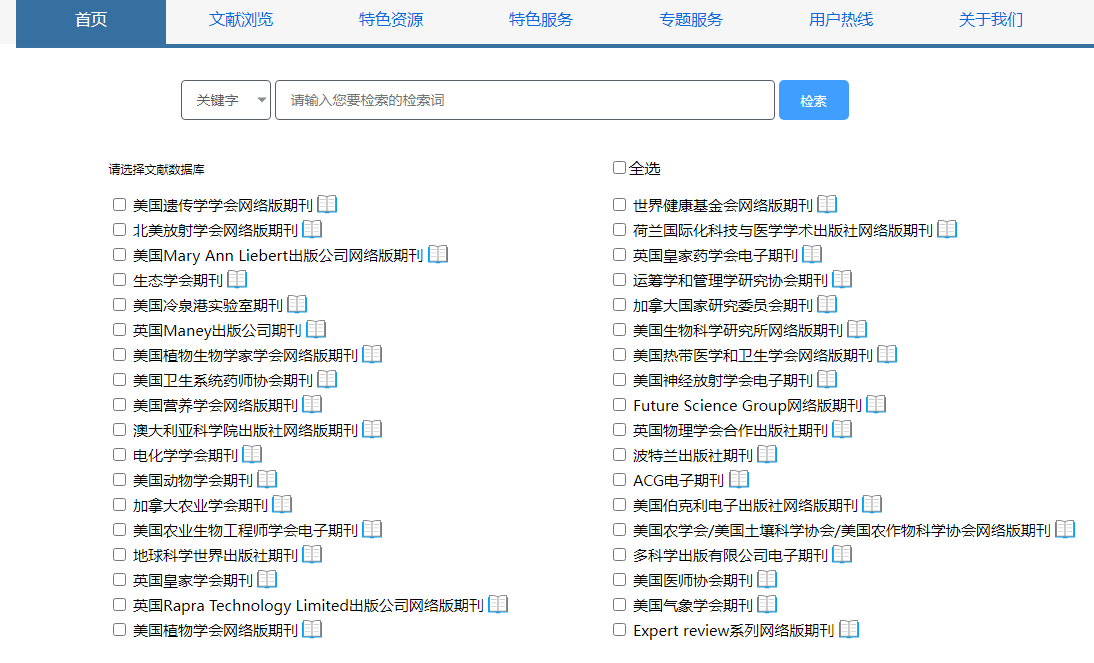
Task: Check the 全选 select-all checkbox
Action: click(x=619, y=168)
